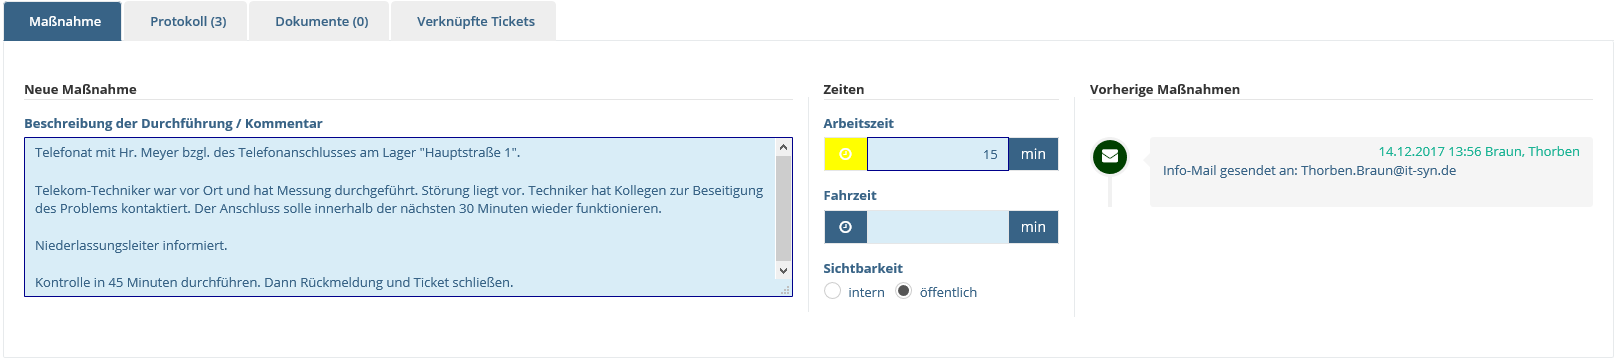
Task: Select the intern visibility radio button
Action: pos(832,291)
